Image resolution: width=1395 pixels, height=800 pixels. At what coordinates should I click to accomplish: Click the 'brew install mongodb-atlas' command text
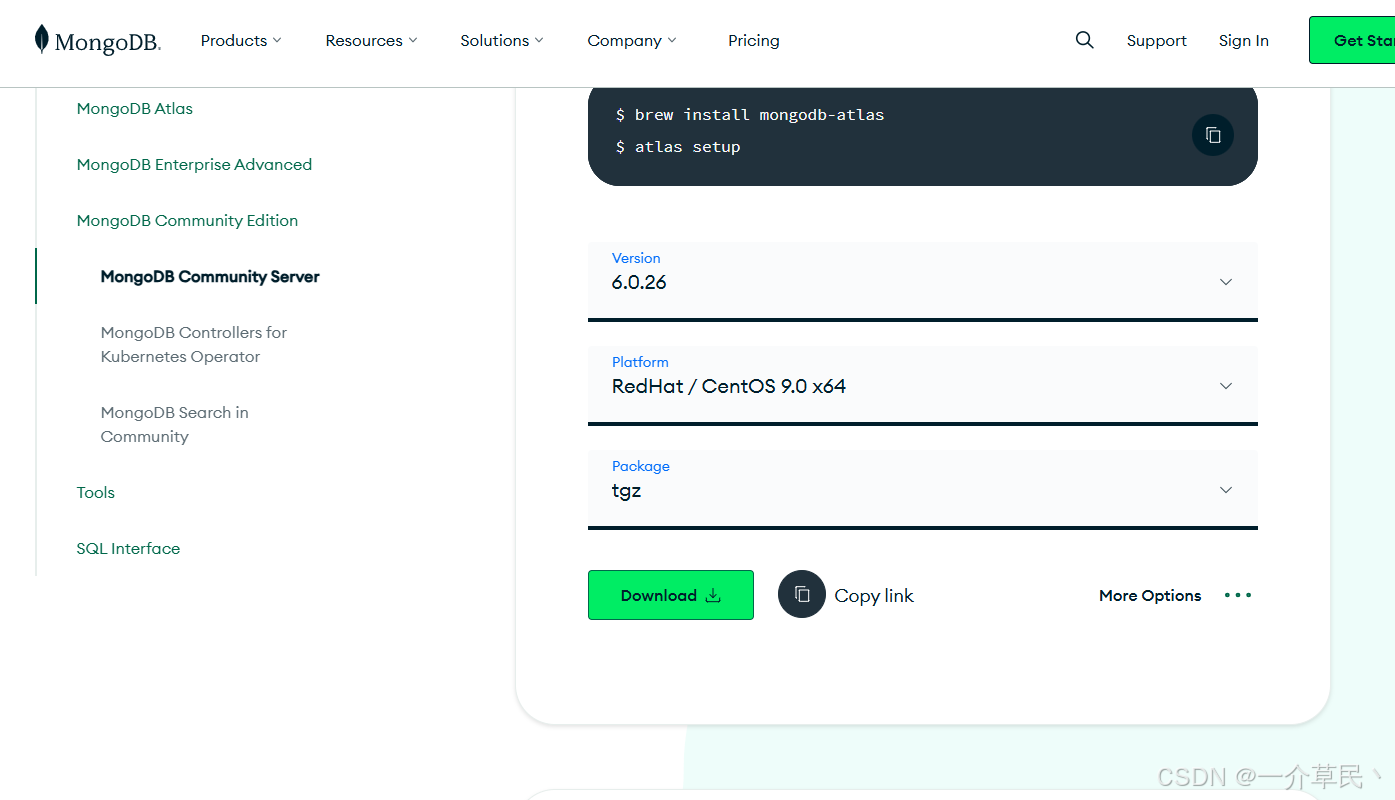[759, 114]
